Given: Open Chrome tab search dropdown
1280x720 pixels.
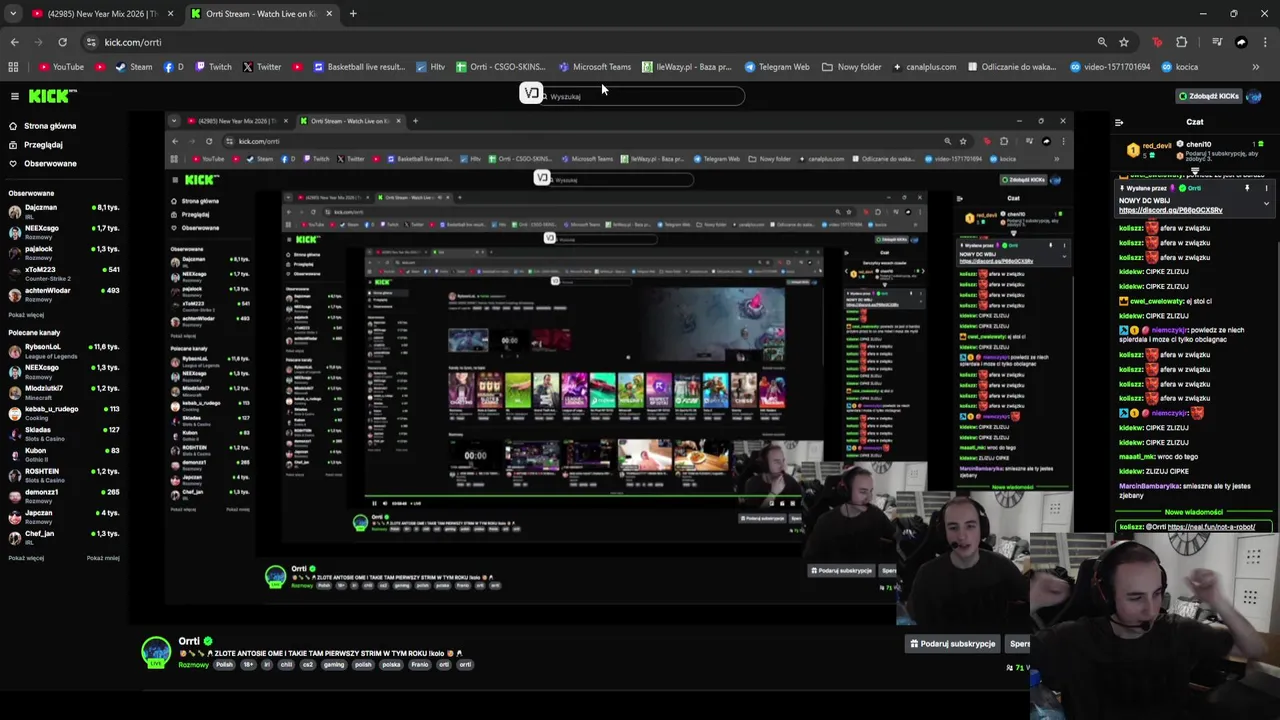Looking at the screenshot, I should 13,14.
